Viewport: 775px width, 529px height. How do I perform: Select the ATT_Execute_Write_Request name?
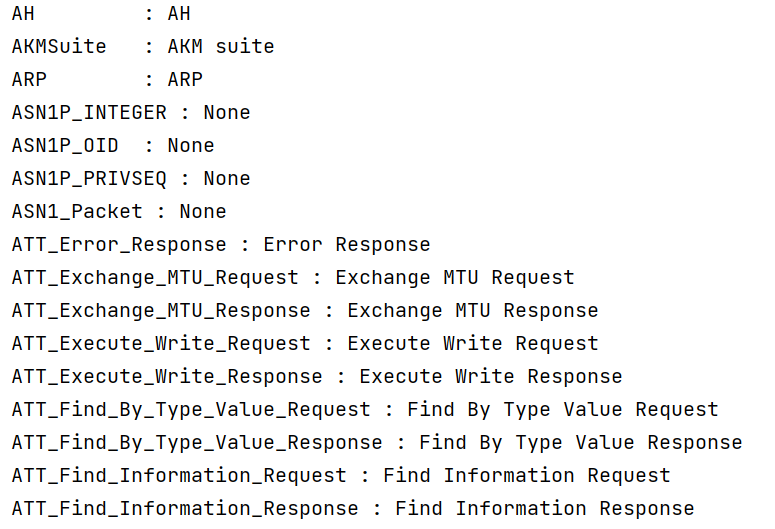click(x=161, y=344)
